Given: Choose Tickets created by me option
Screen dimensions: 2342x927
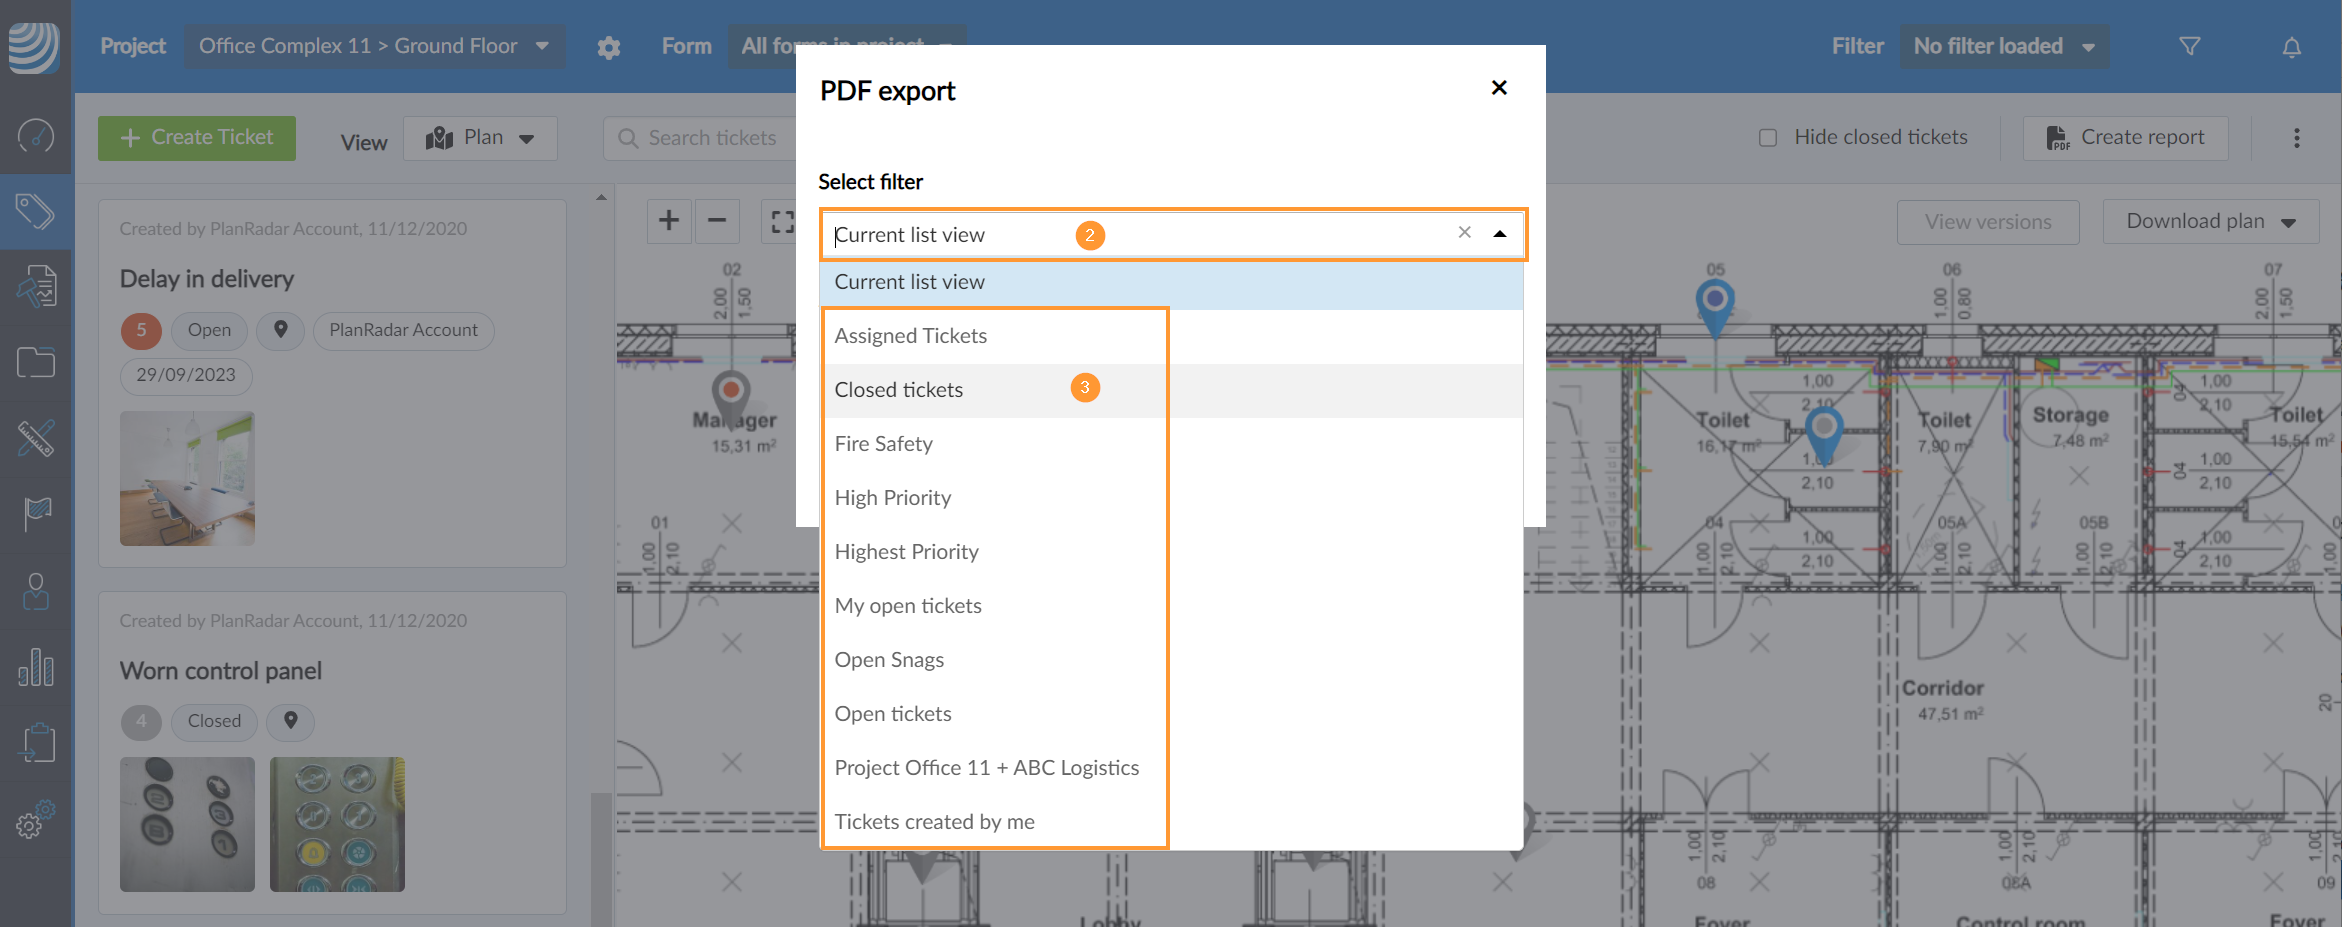Looking at the screenshot, I should click(934, 822).
